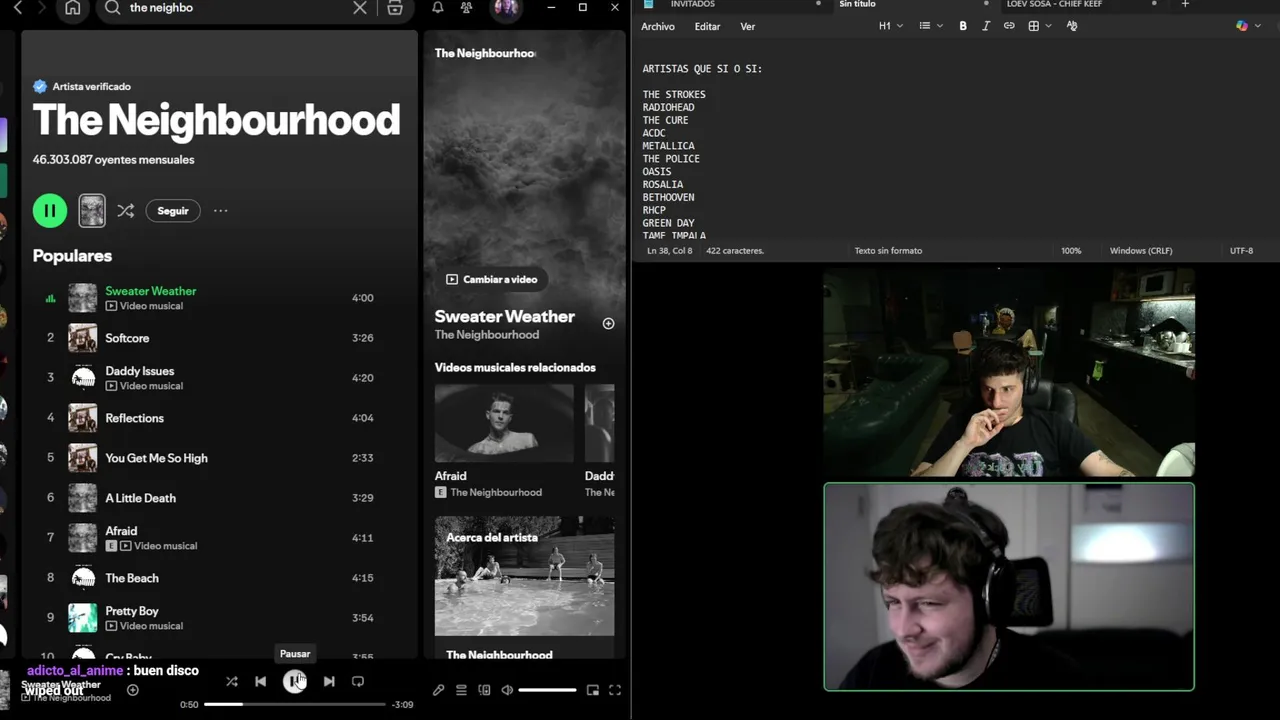Screen dimensions: 1280x720
Task: Open the artist more options menu
Action: (x=221, y=211)
